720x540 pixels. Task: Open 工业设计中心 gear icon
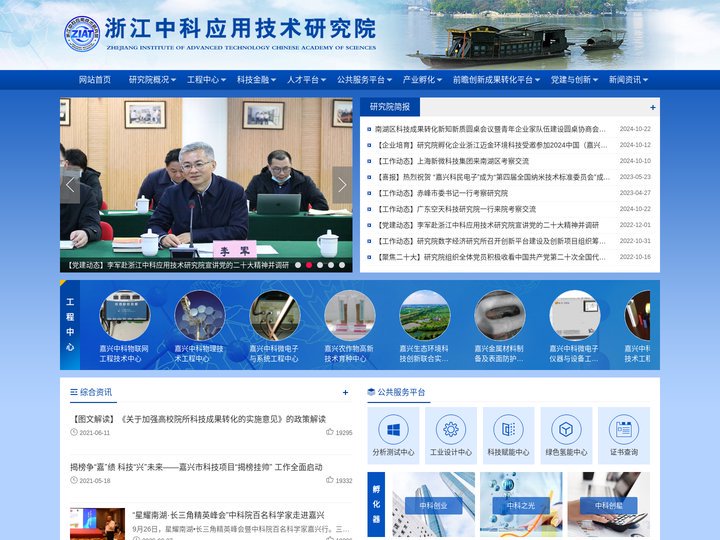pos(450,429)
